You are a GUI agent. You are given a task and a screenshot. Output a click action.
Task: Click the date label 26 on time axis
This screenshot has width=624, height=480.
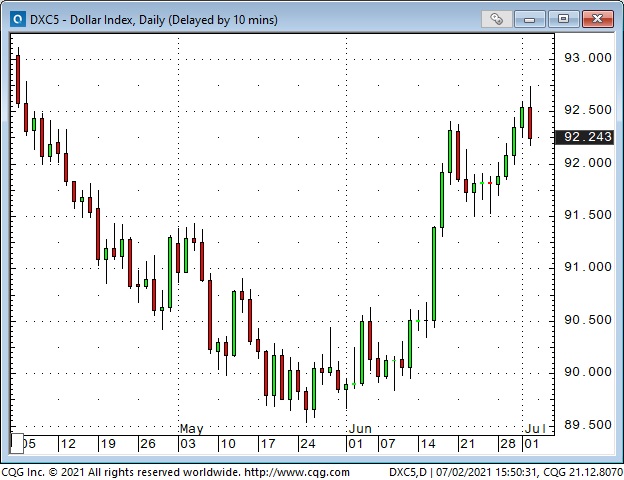tap(148, 444)
